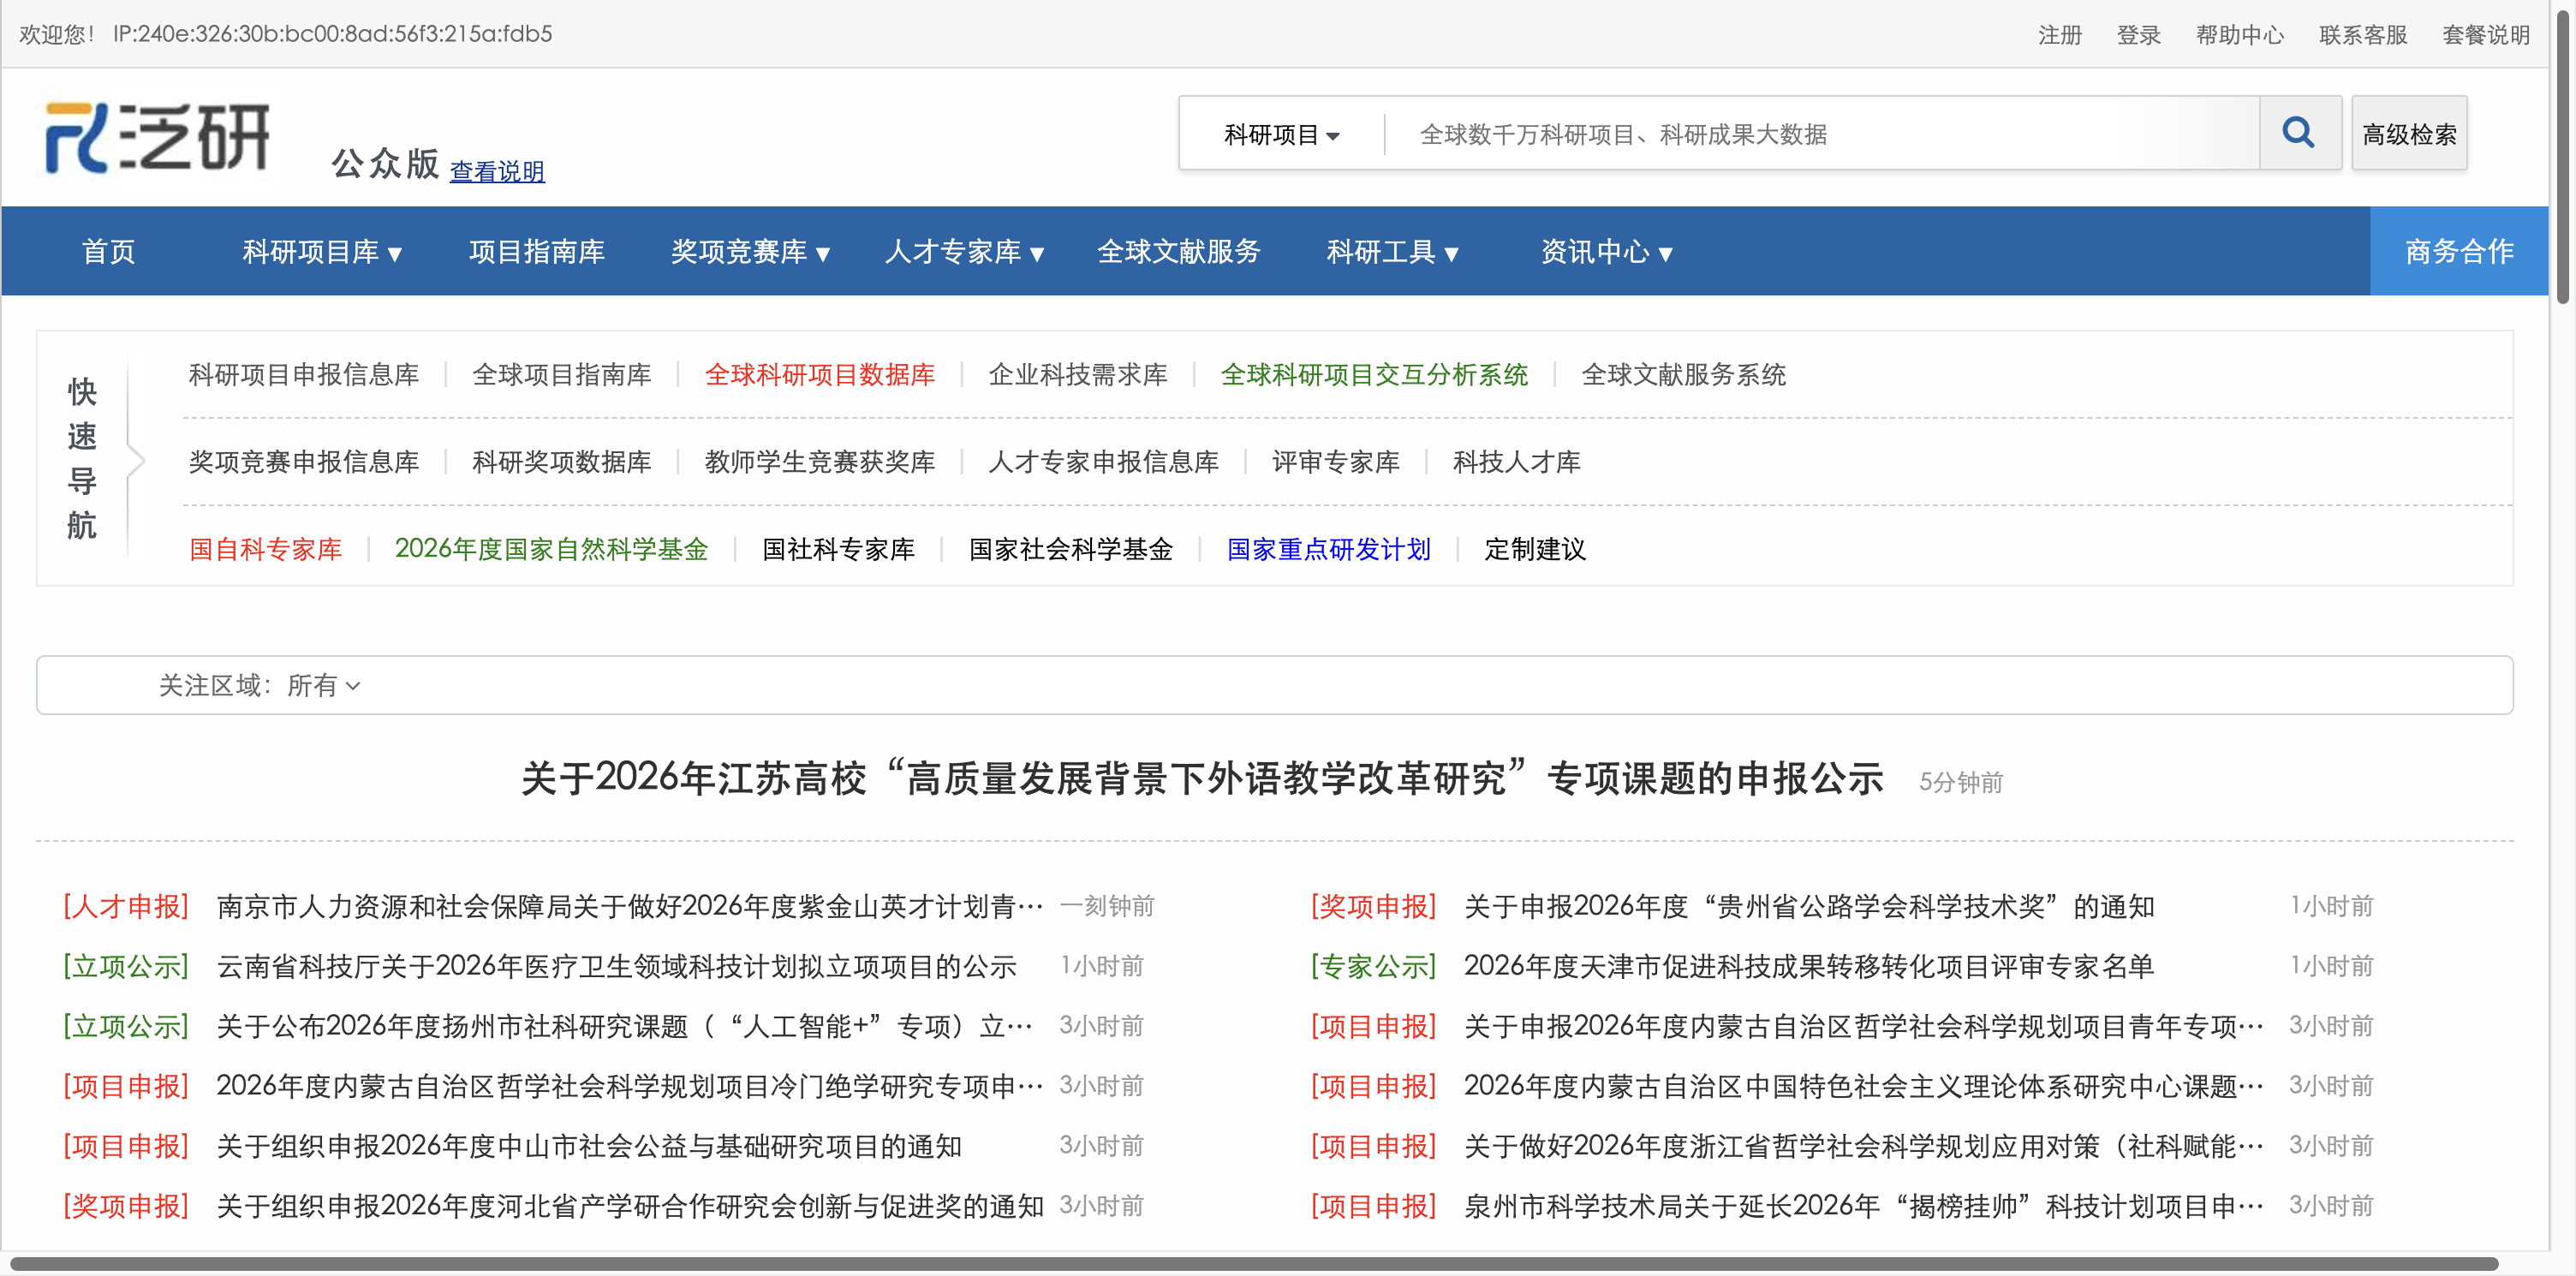
Task: Open 内蒙古冷门绝学研究专项 notice
Action: (630, 1086)
